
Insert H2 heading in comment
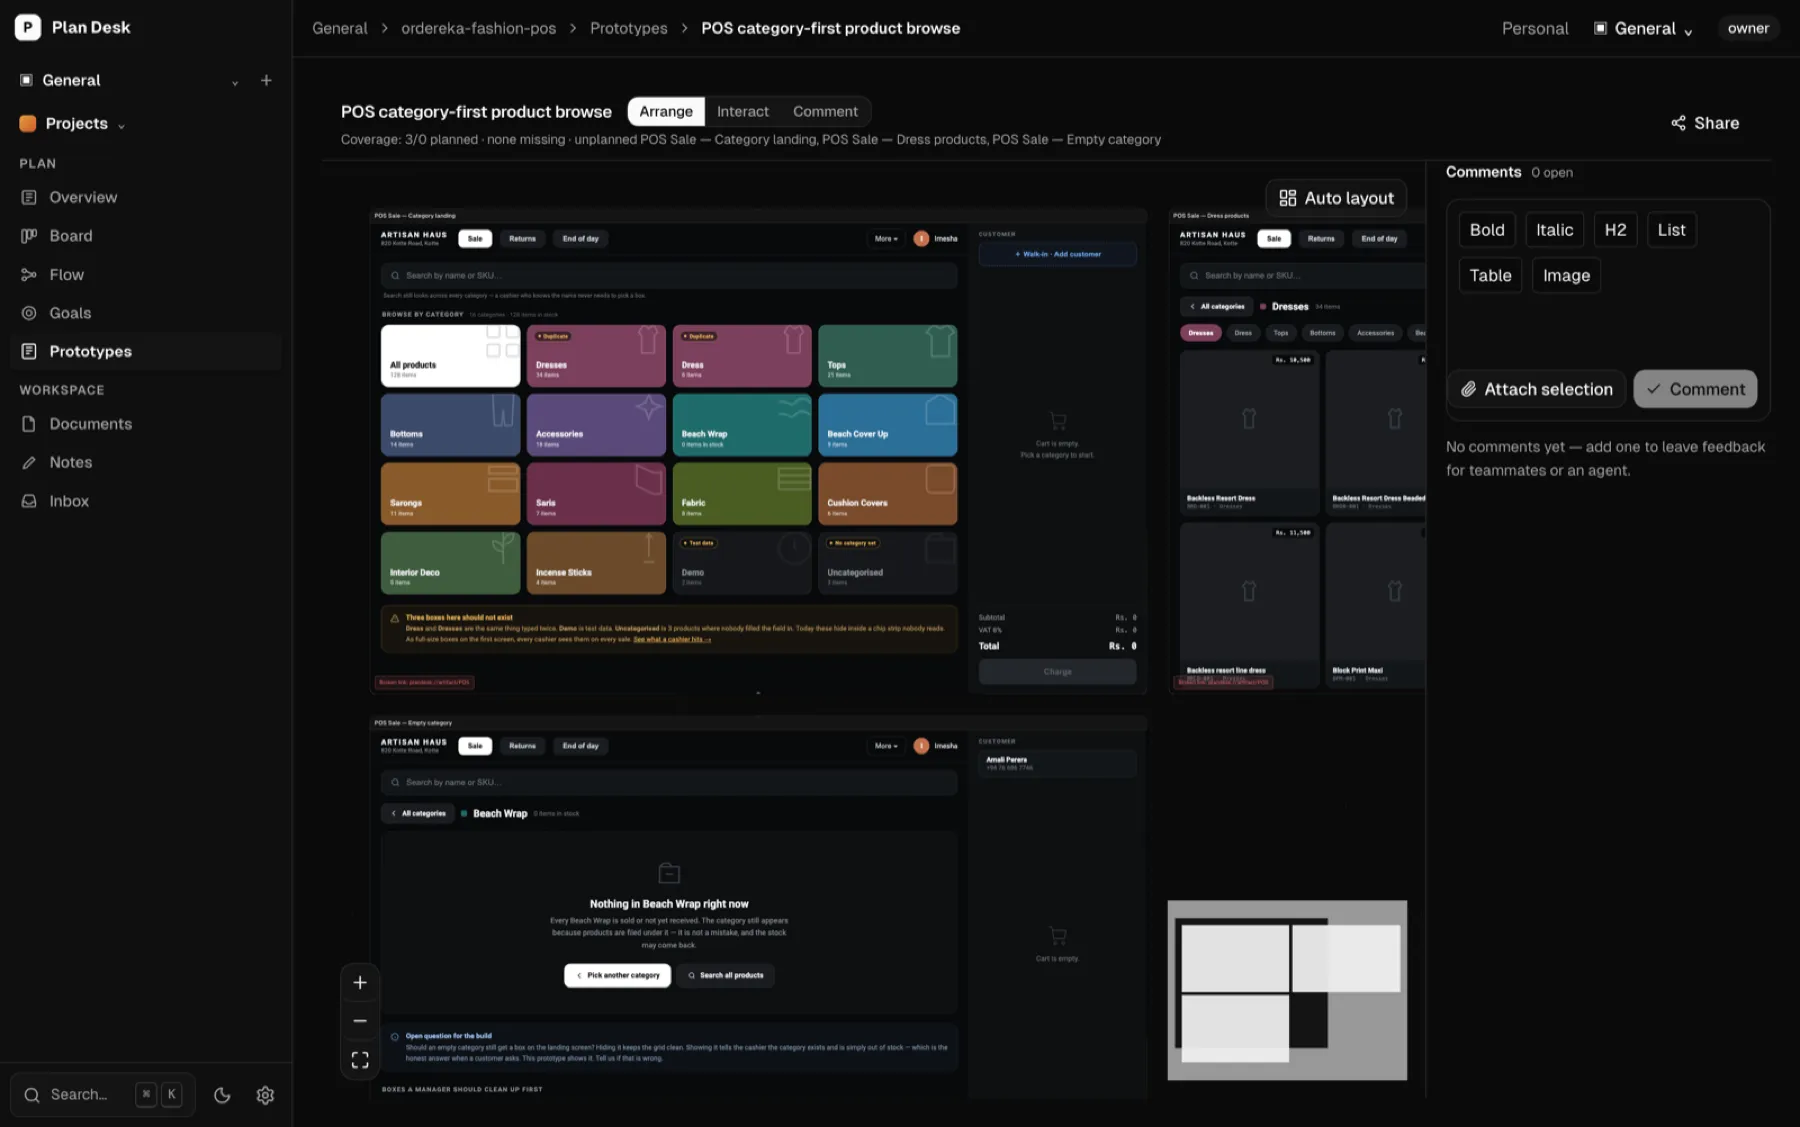point(1615,230)
